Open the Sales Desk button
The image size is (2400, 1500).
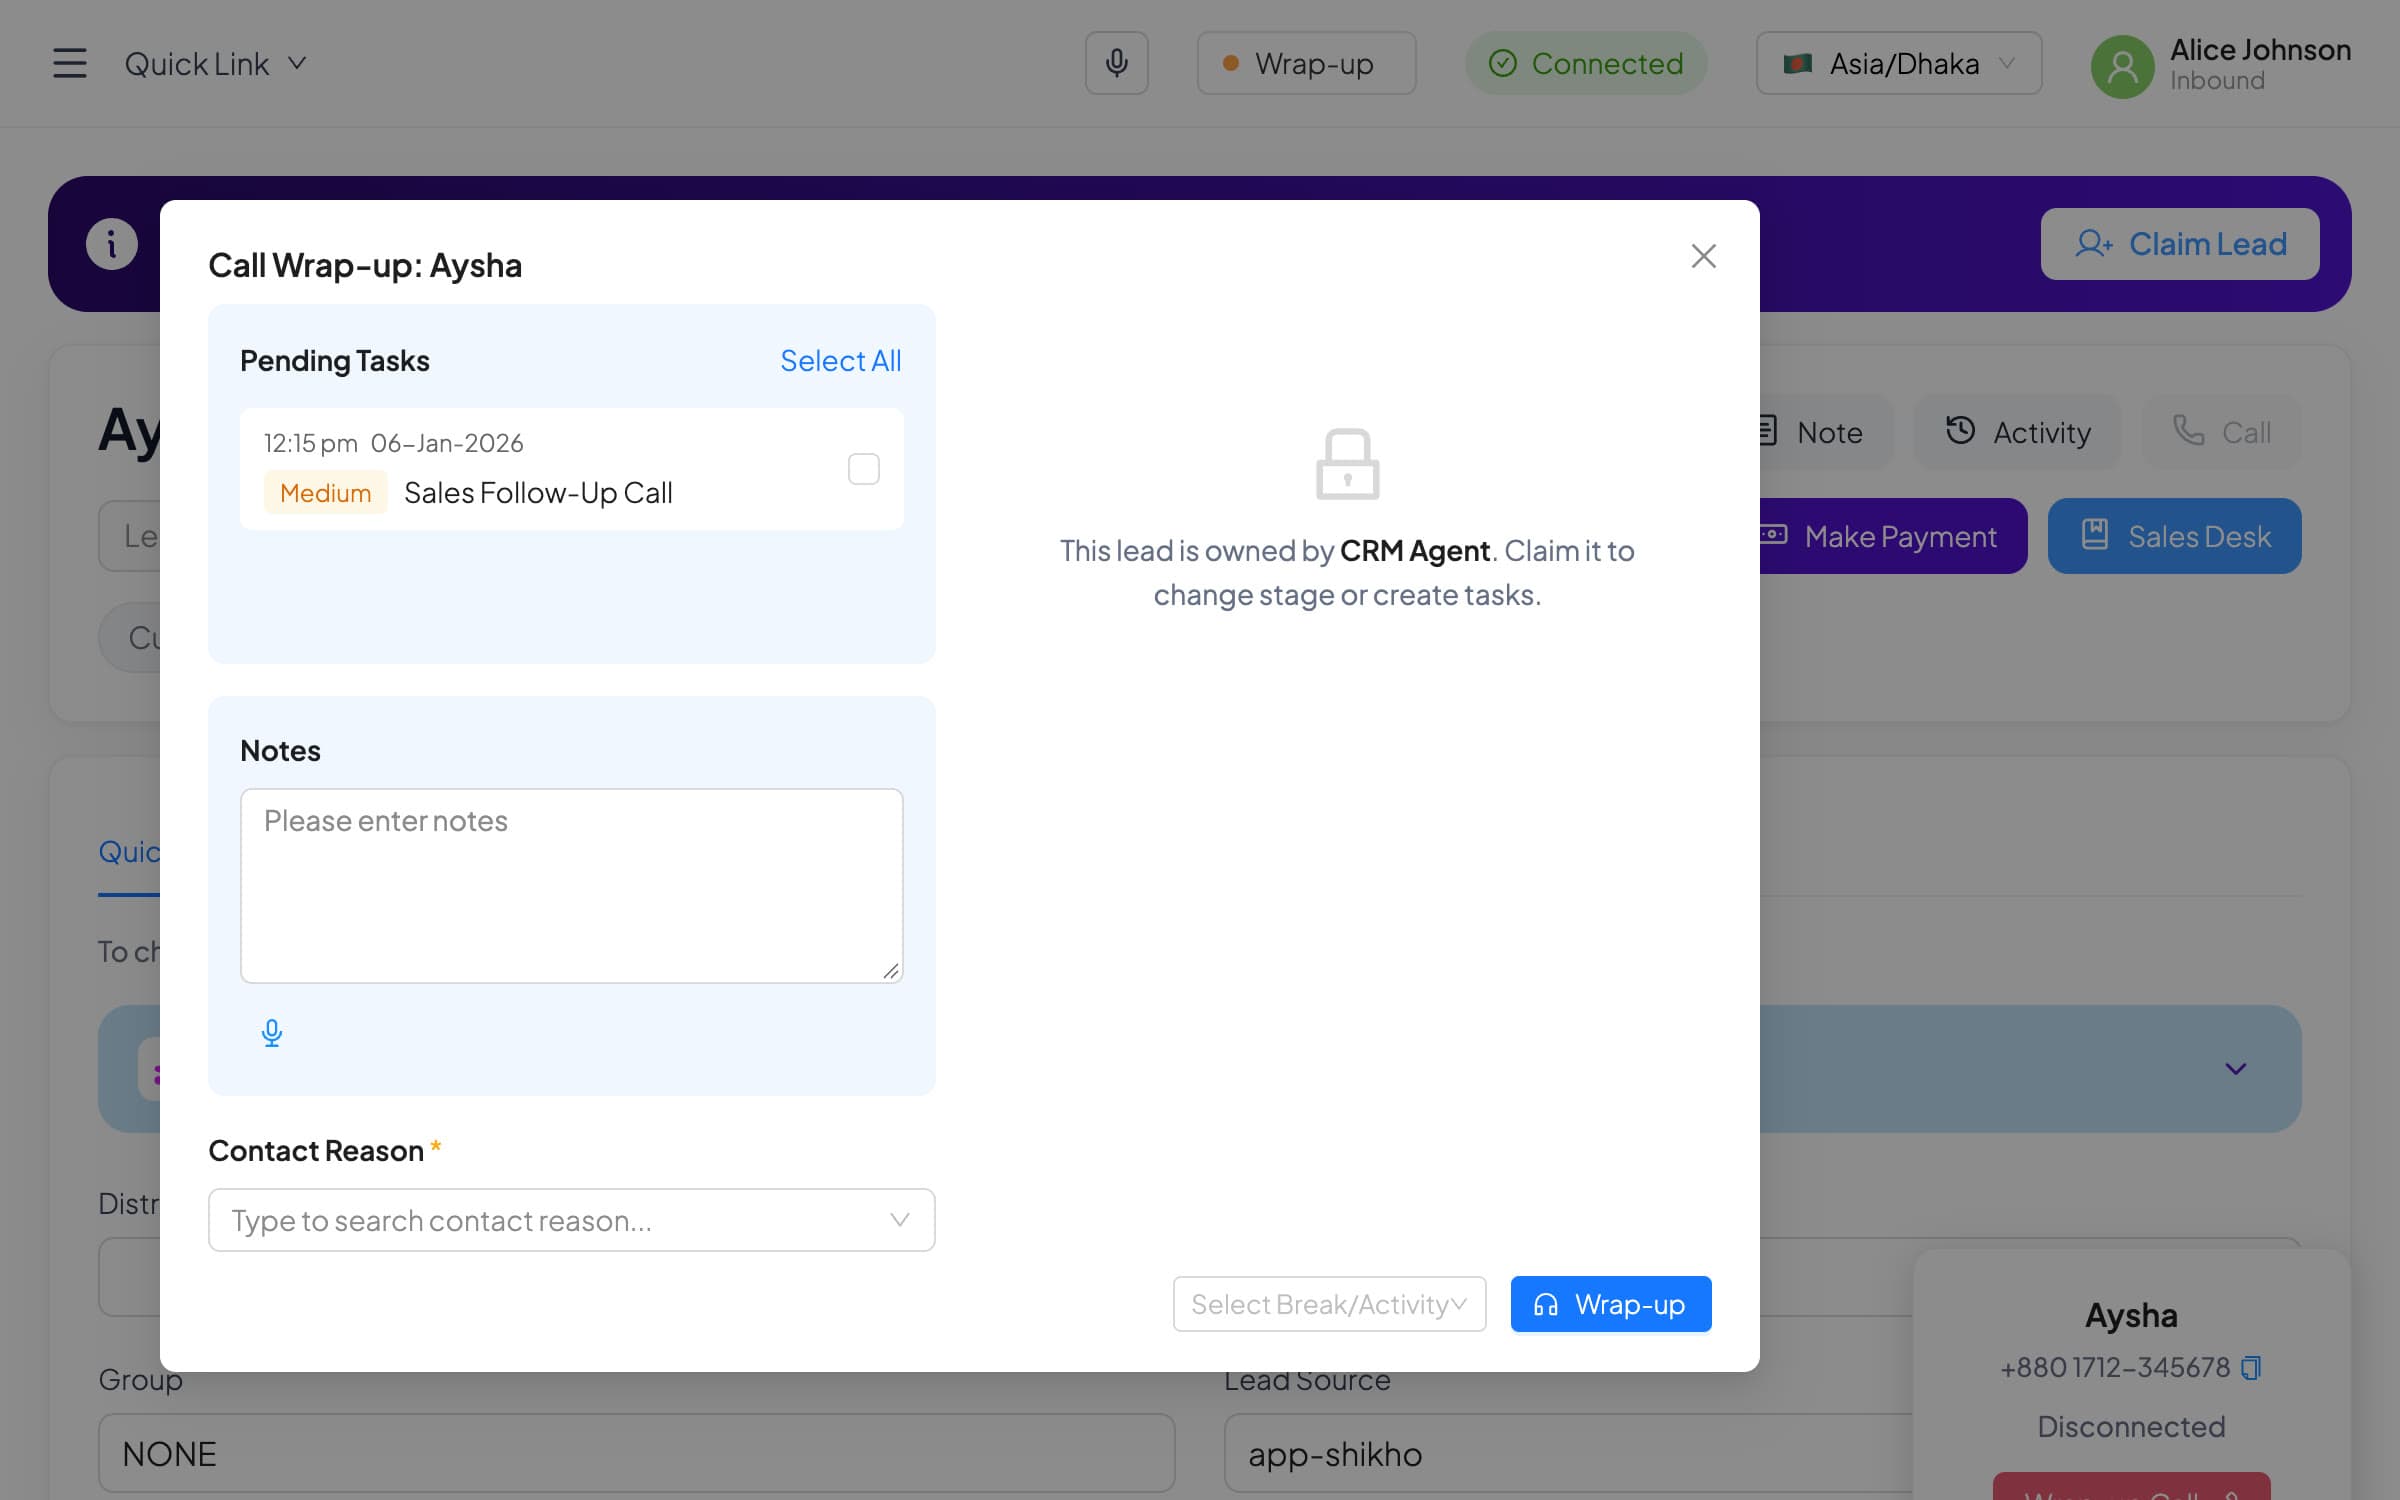(x=2175, y=536)
